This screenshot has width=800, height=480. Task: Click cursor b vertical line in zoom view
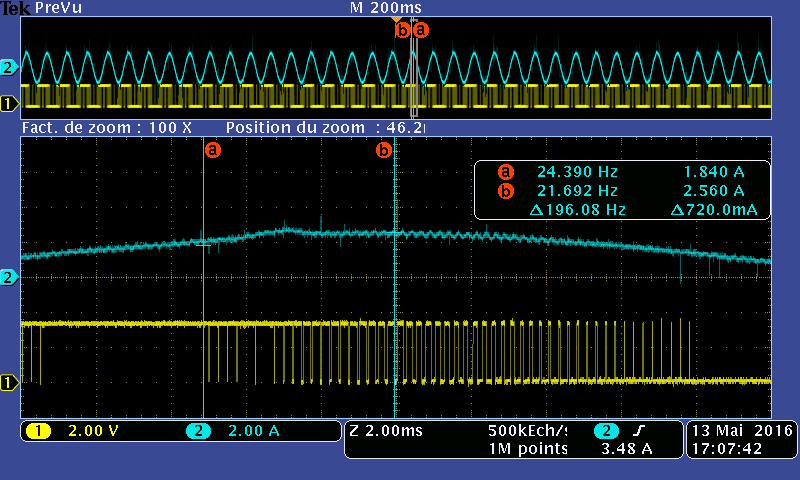(395, 277)
